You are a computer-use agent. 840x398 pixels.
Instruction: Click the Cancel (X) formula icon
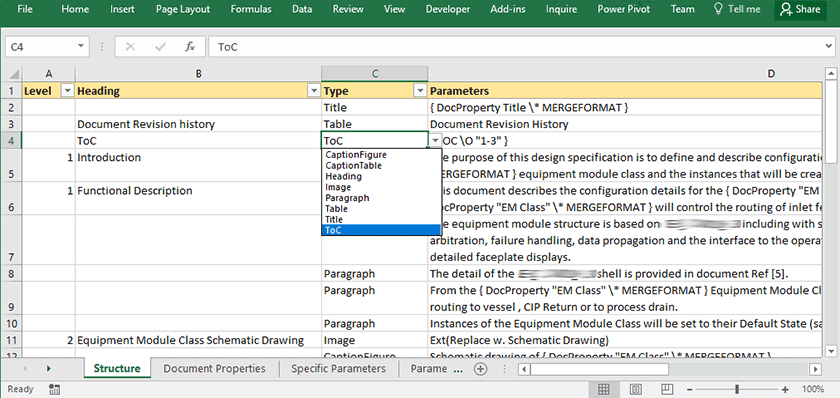tap(130, 47)
